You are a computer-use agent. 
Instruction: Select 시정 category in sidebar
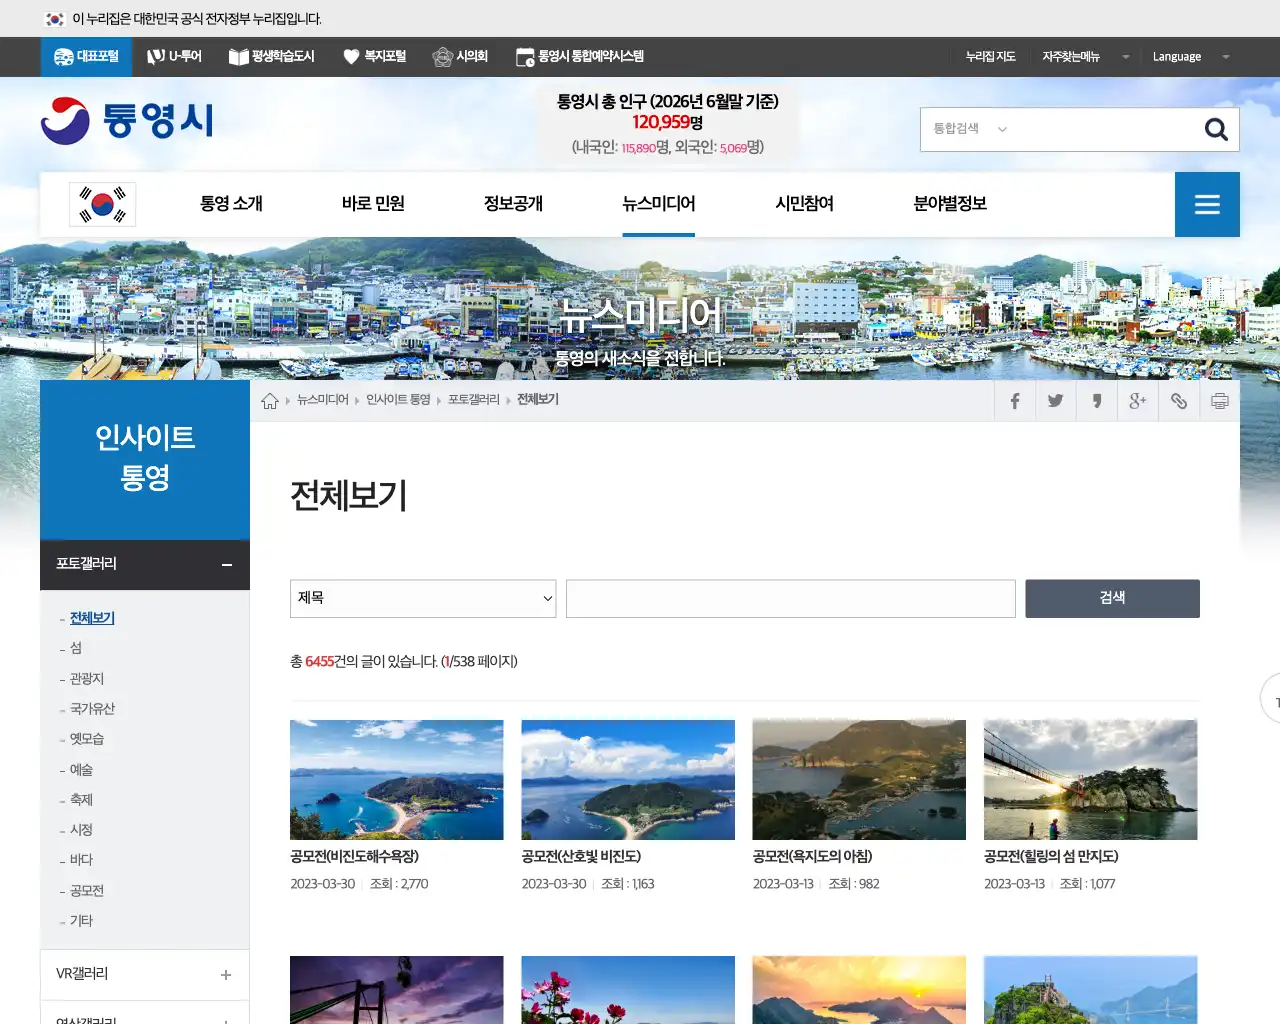coord(81,830)
